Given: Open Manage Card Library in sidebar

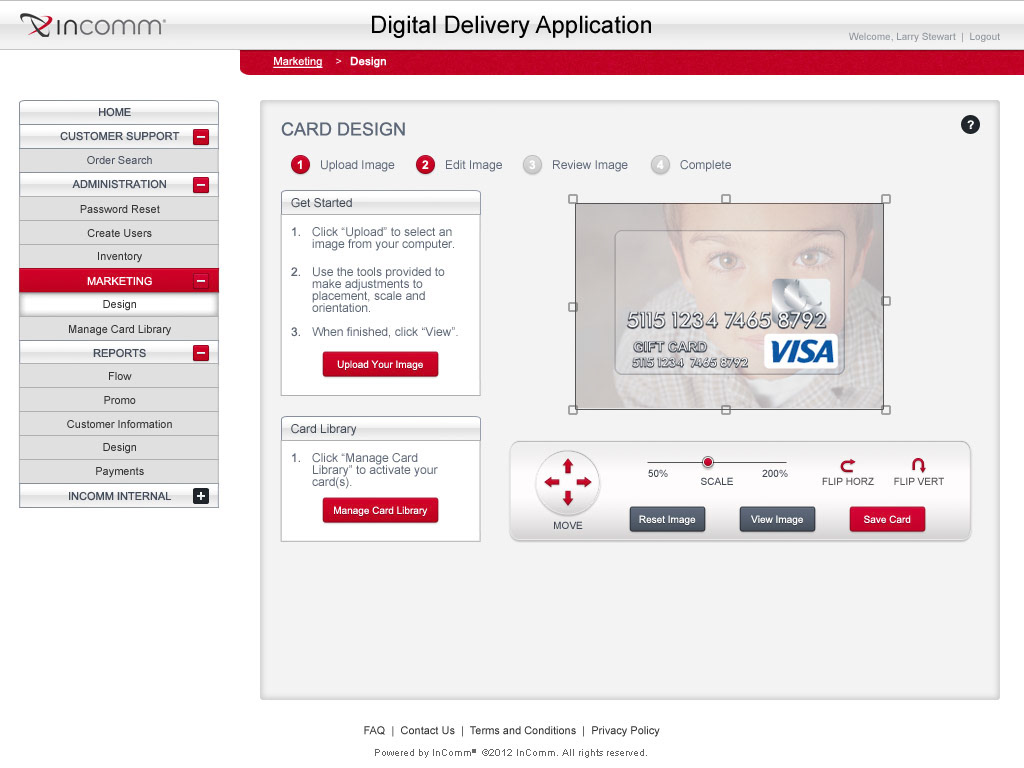Looking at the screenshot, I should [119, 329].
